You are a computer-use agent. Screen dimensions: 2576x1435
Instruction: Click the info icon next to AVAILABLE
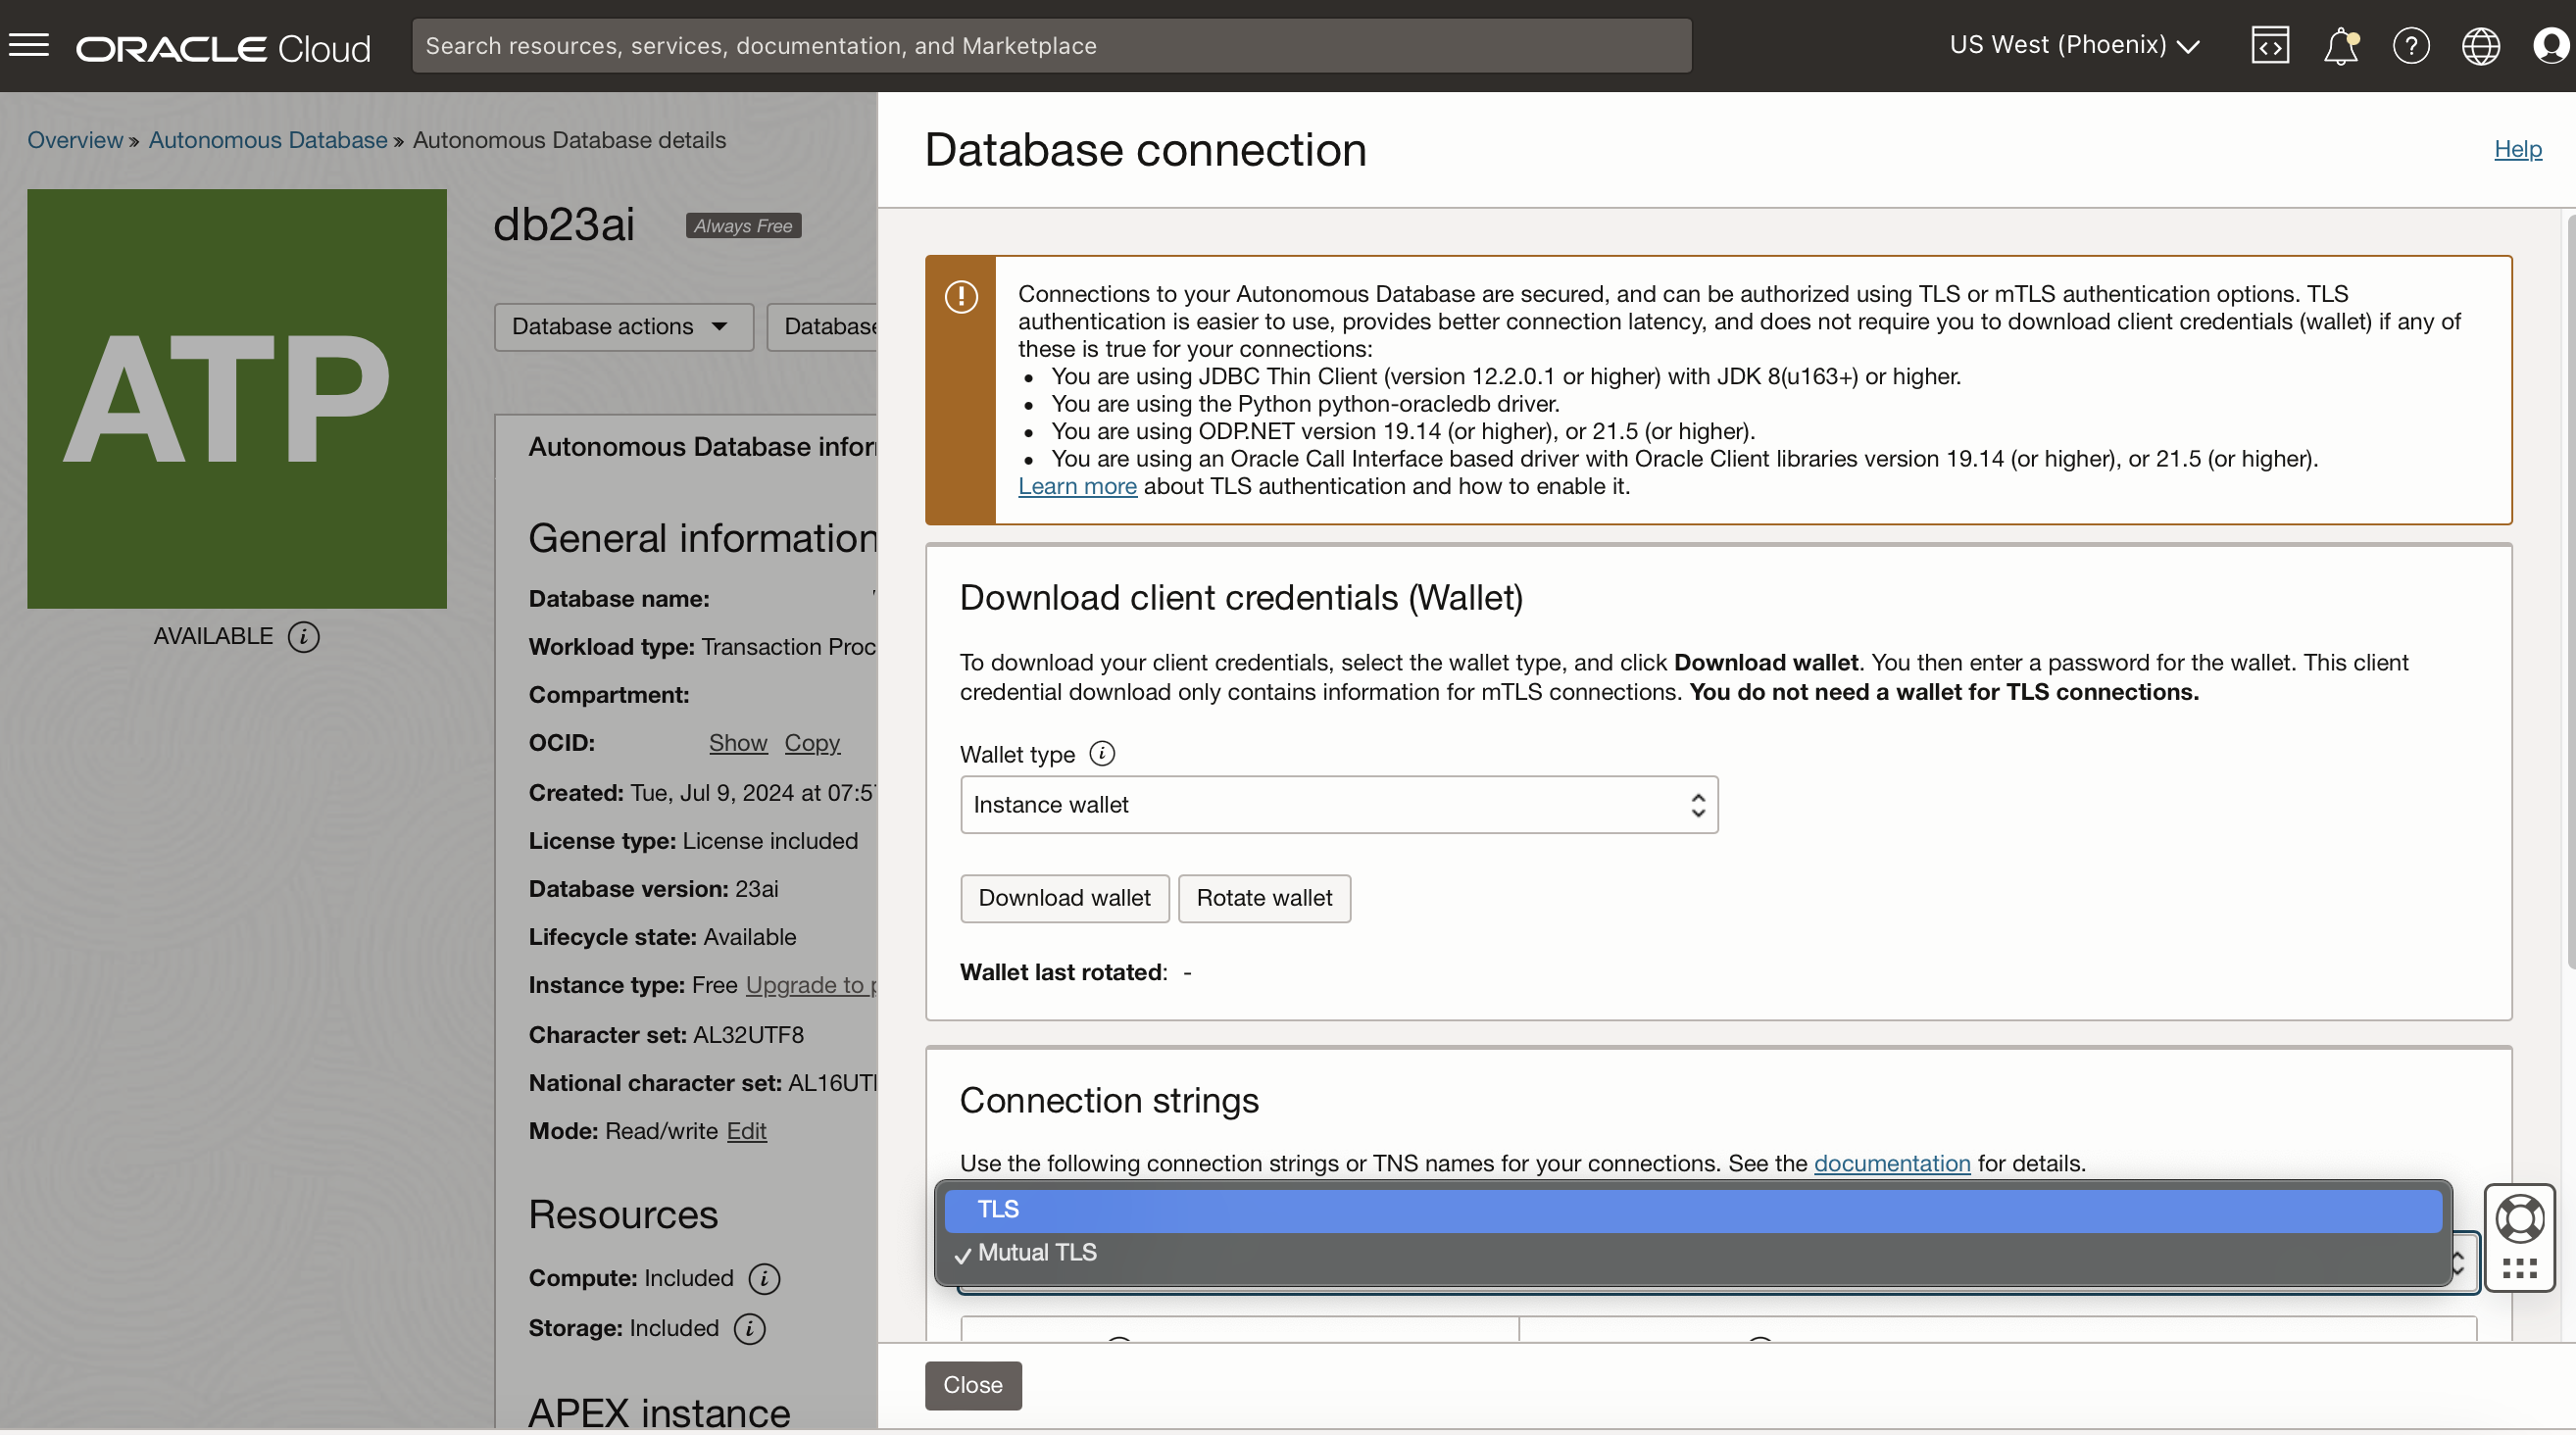pyautogui.click(x=304, y=637)
